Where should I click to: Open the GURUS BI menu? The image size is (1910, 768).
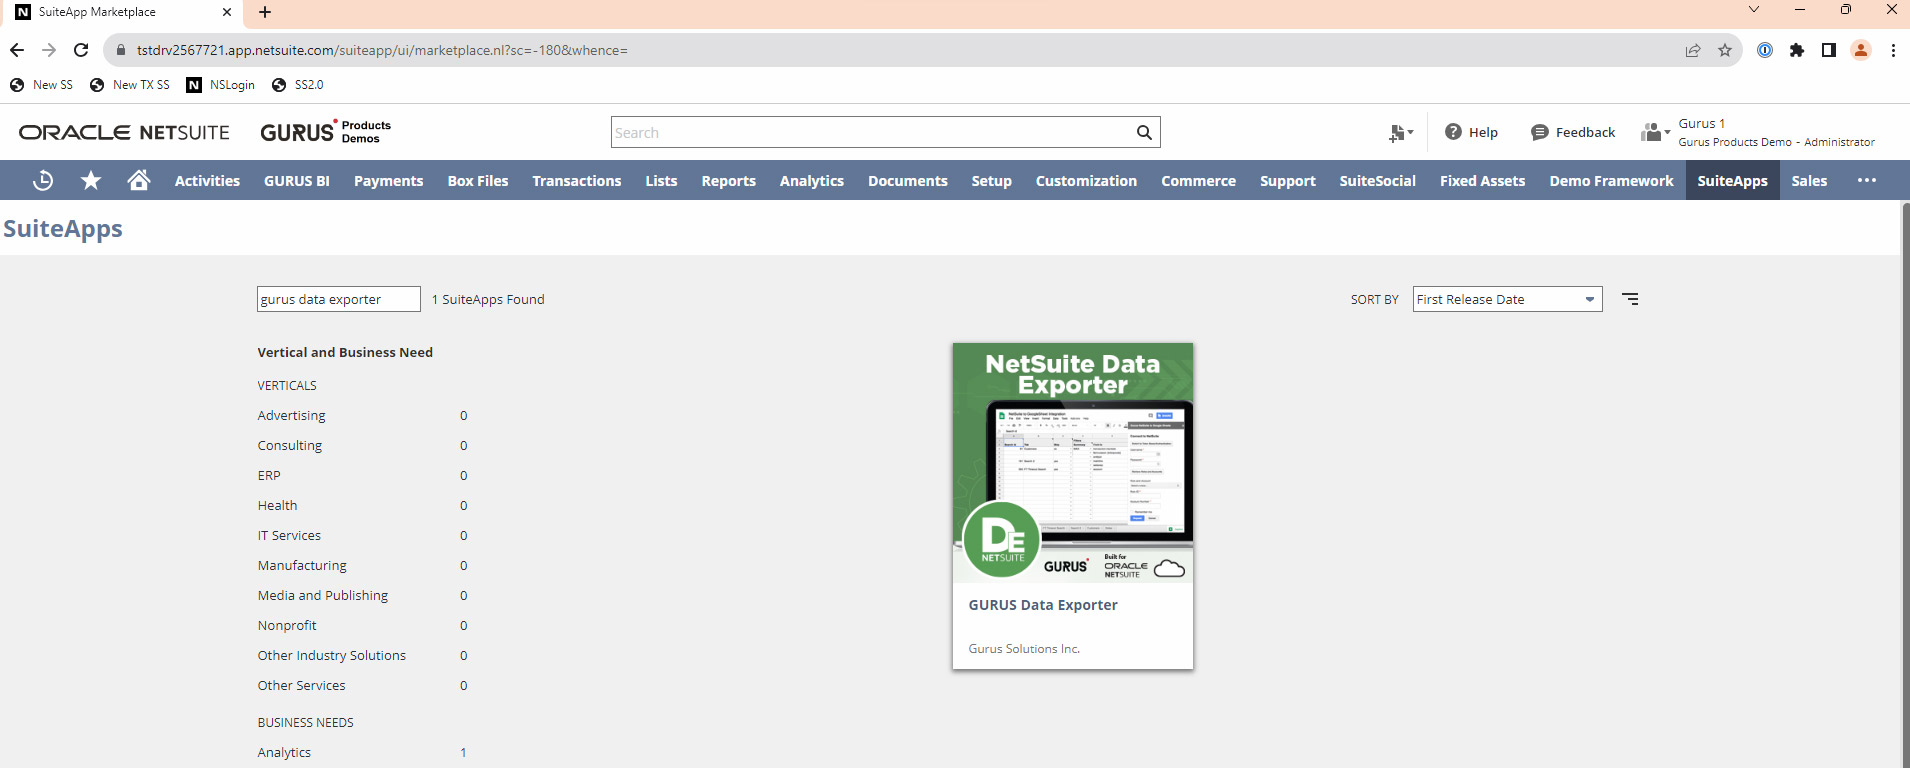point(297,181)
